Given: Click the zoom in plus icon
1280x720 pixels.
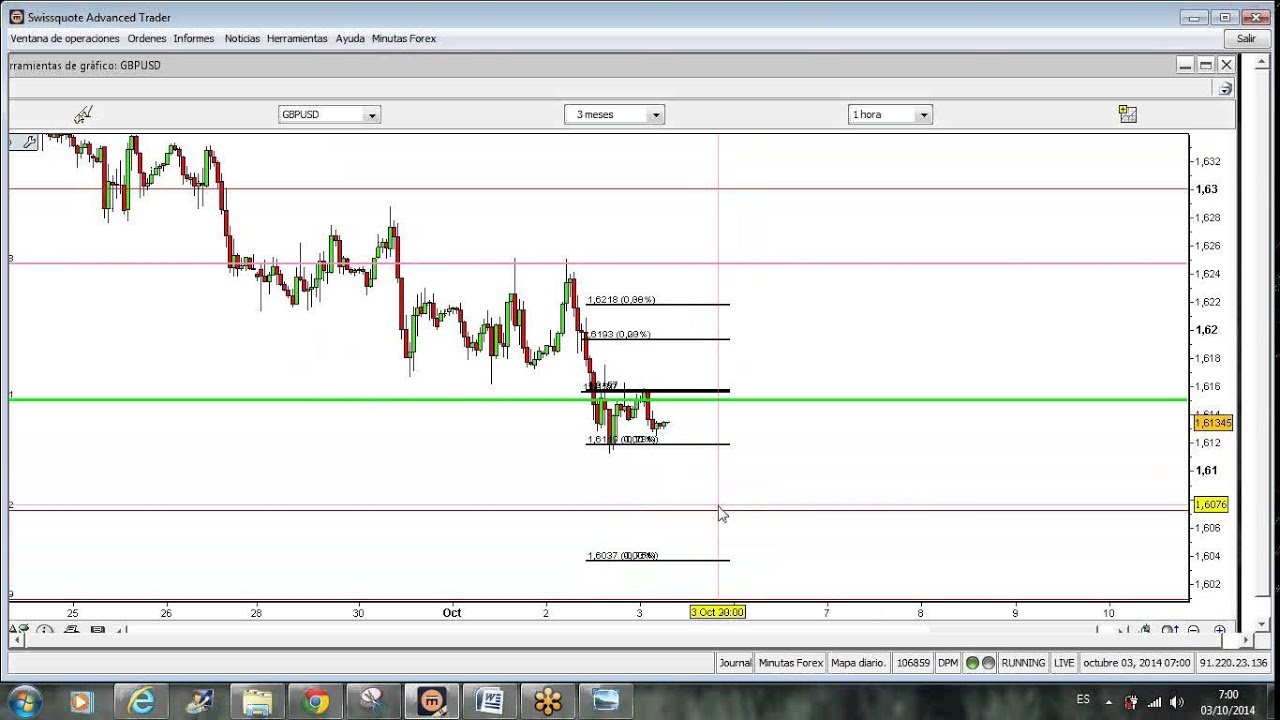Looking at the screenshot, I should click(x=1219, y=630).
